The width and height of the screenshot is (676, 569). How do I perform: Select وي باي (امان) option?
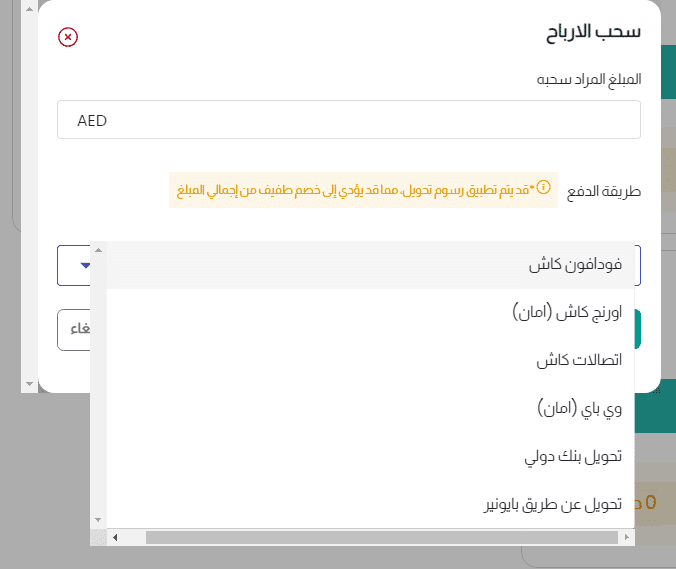(579, 408)
